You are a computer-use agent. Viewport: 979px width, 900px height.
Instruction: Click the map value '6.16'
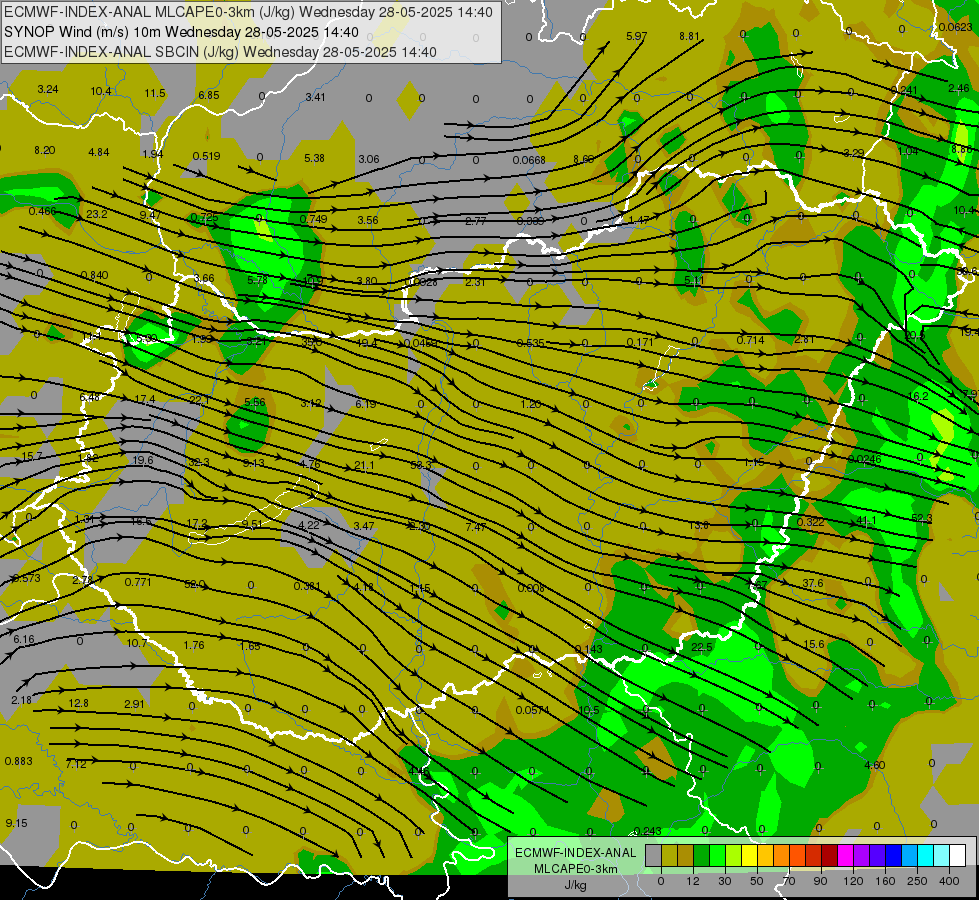(23, 639)
